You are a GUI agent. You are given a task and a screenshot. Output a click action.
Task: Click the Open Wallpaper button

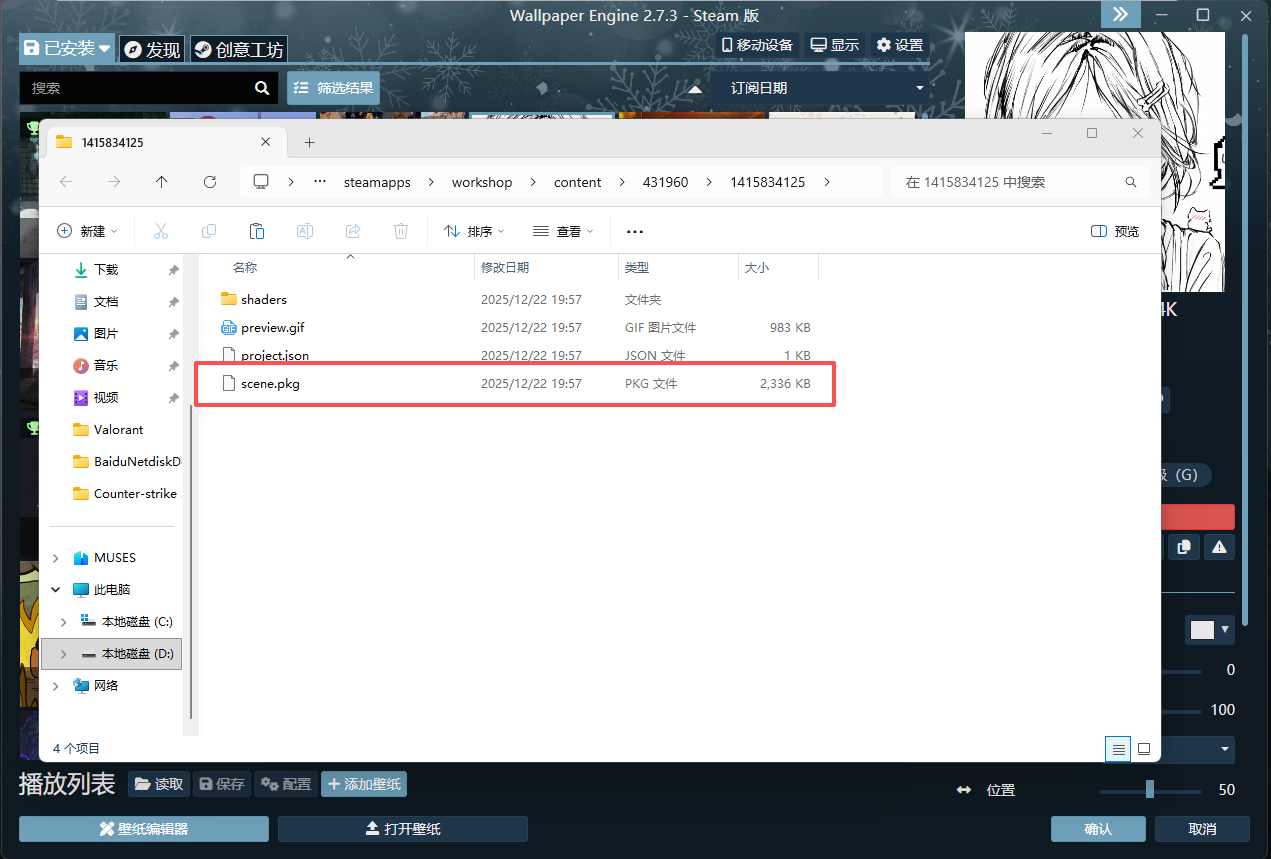point(403,829)
